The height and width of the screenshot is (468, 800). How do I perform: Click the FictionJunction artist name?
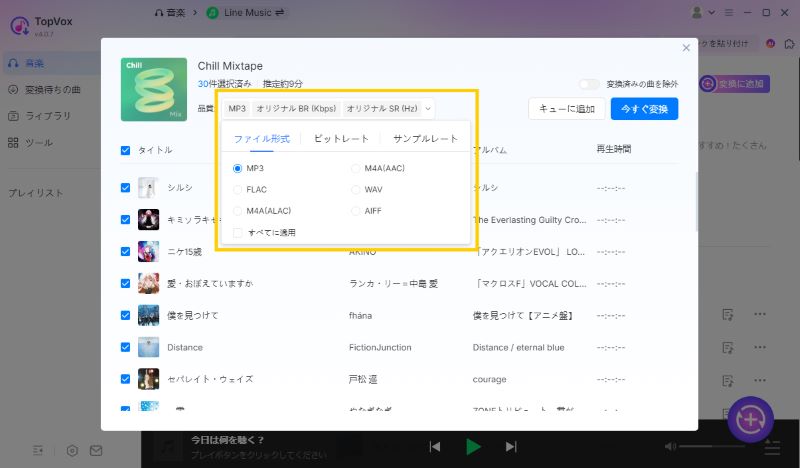[380, 348]
